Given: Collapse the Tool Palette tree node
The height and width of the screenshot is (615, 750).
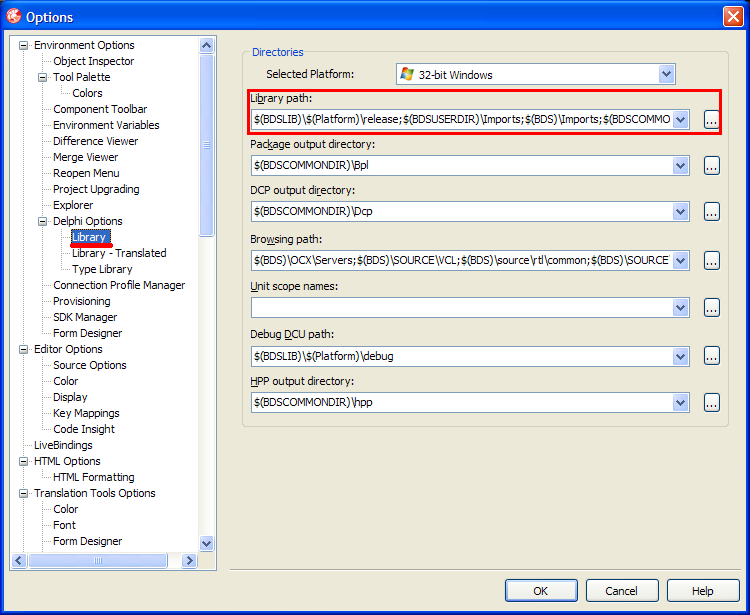Looking at the screenshot, I should pos(43,77).
